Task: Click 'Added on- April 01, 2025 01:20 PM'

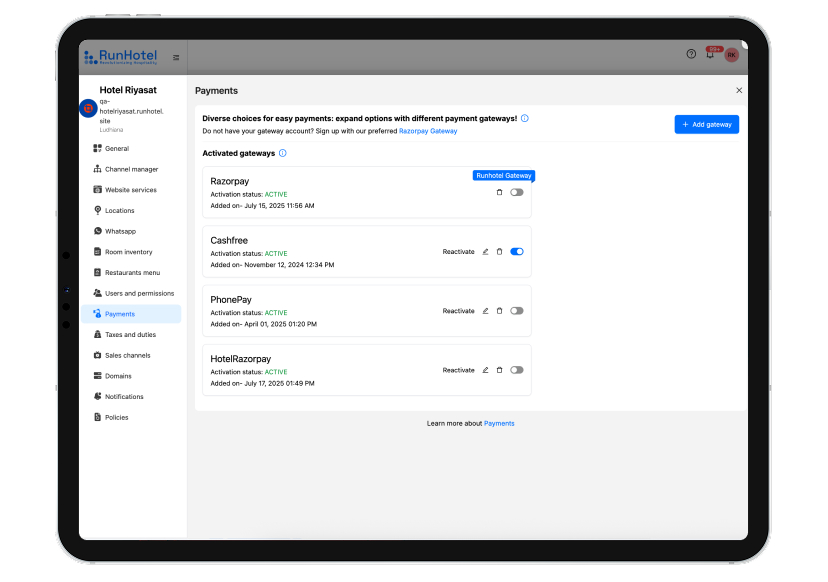Action: (x=264, y=324)
